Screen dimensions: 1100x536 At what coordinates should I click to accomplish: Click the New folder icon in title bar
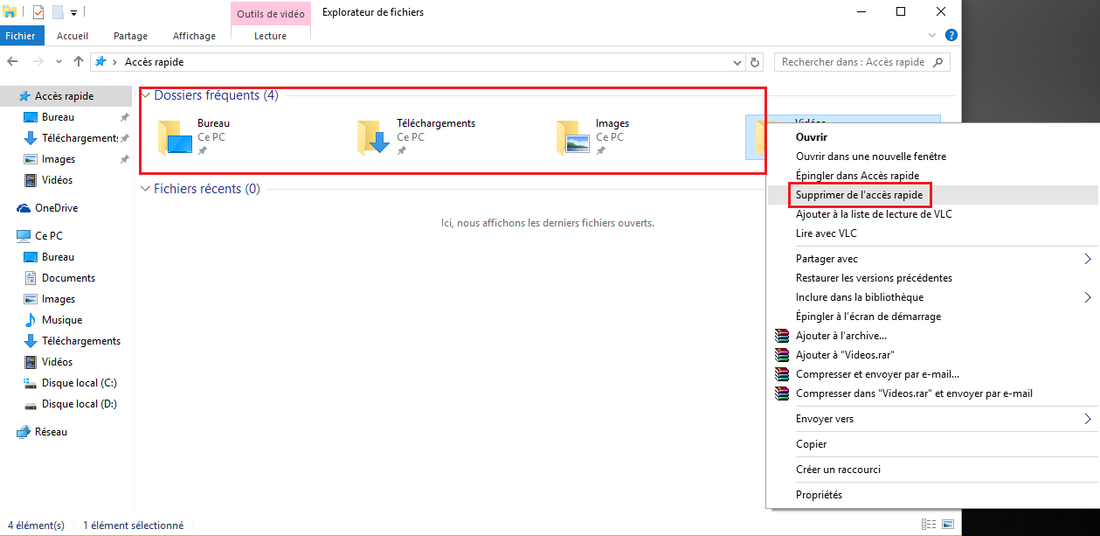pos(58,12)
